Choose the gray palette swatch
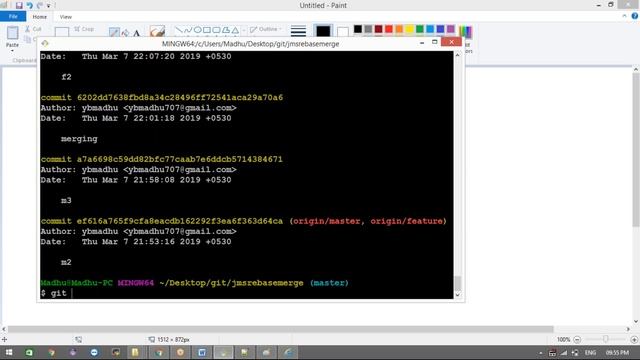Screen dimensions: 640x360 point(368,29)
